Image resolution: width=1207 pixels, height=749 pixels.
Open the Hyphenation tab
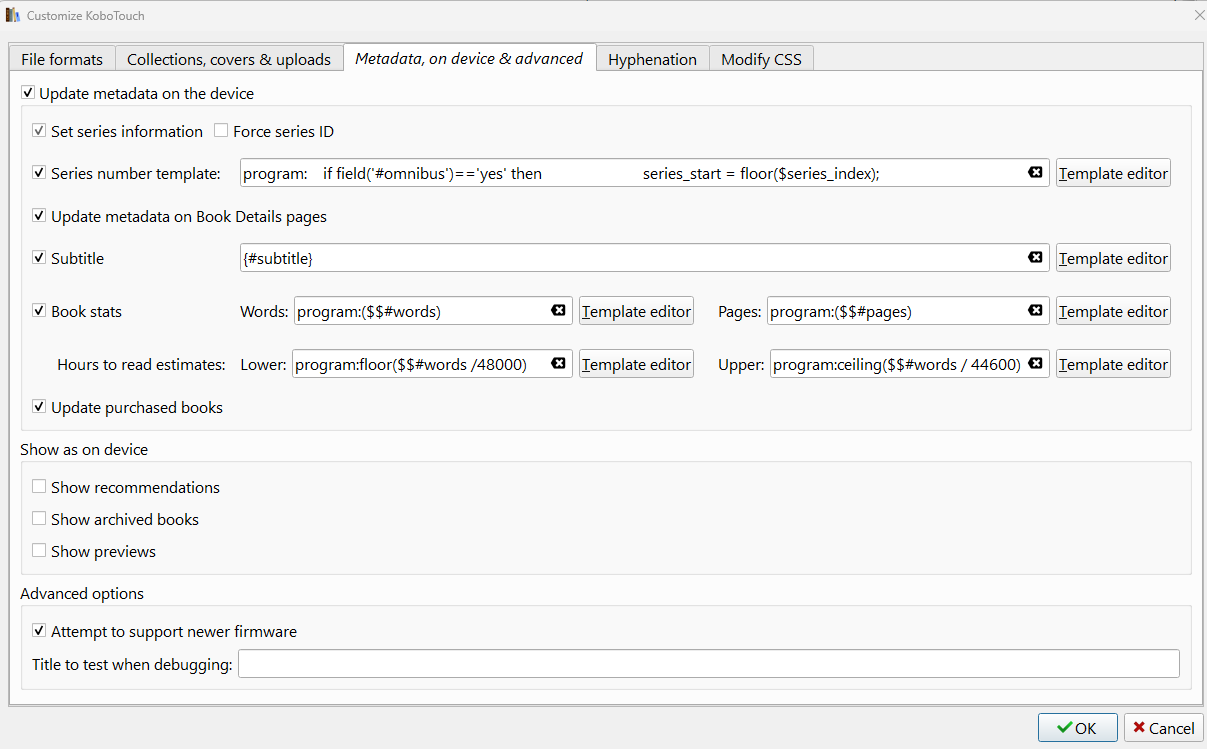pyautogui.click(x=652, y=59)
